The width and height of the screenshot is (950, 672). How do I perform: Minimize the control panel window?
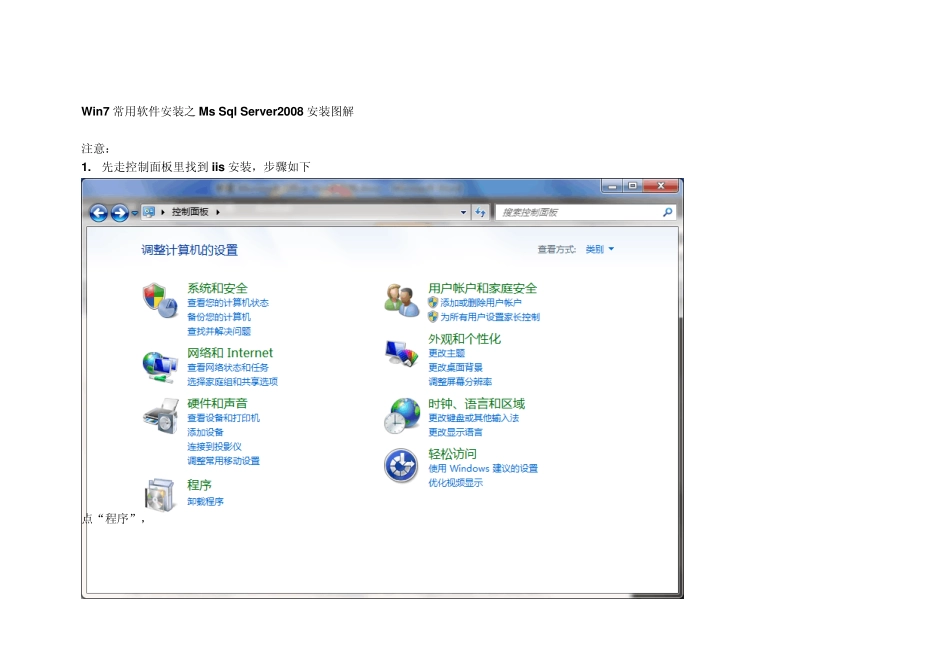[x=612, y=186]
